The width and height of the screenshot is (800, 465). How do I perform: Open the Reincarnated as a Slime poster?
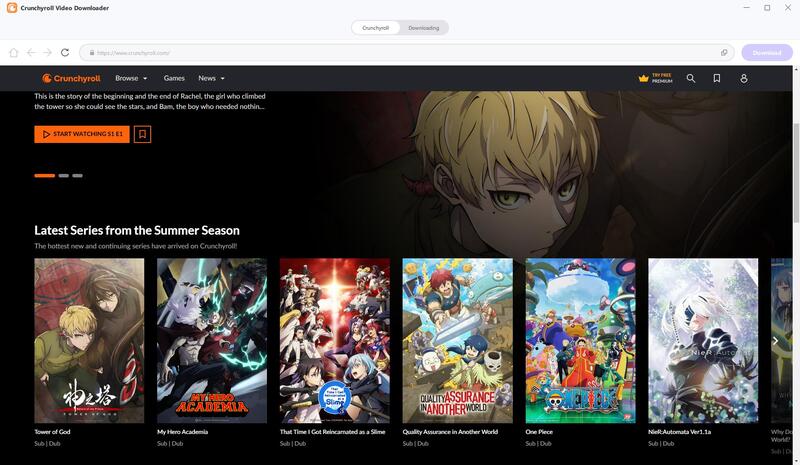[335, 340]
